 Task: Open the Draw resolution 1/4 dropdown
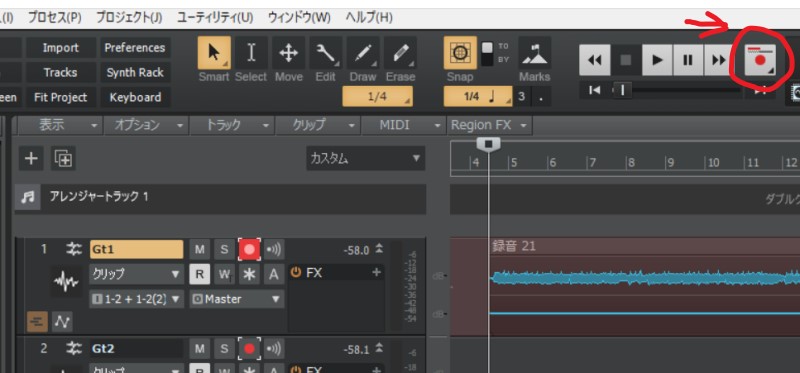pyautogui.click(x=378, y=96)
